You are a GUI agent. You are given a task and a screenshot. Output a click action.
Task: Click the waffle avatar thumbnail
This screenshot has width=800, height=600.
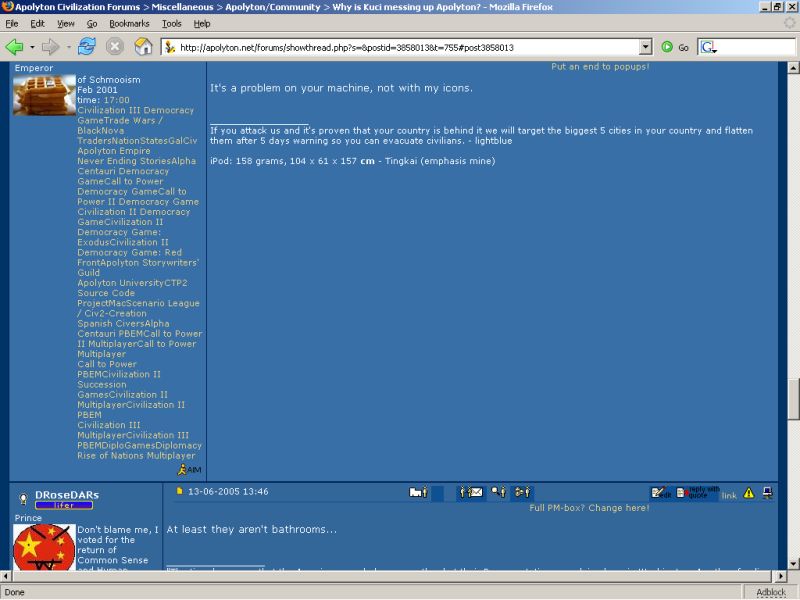pos(44,95)
